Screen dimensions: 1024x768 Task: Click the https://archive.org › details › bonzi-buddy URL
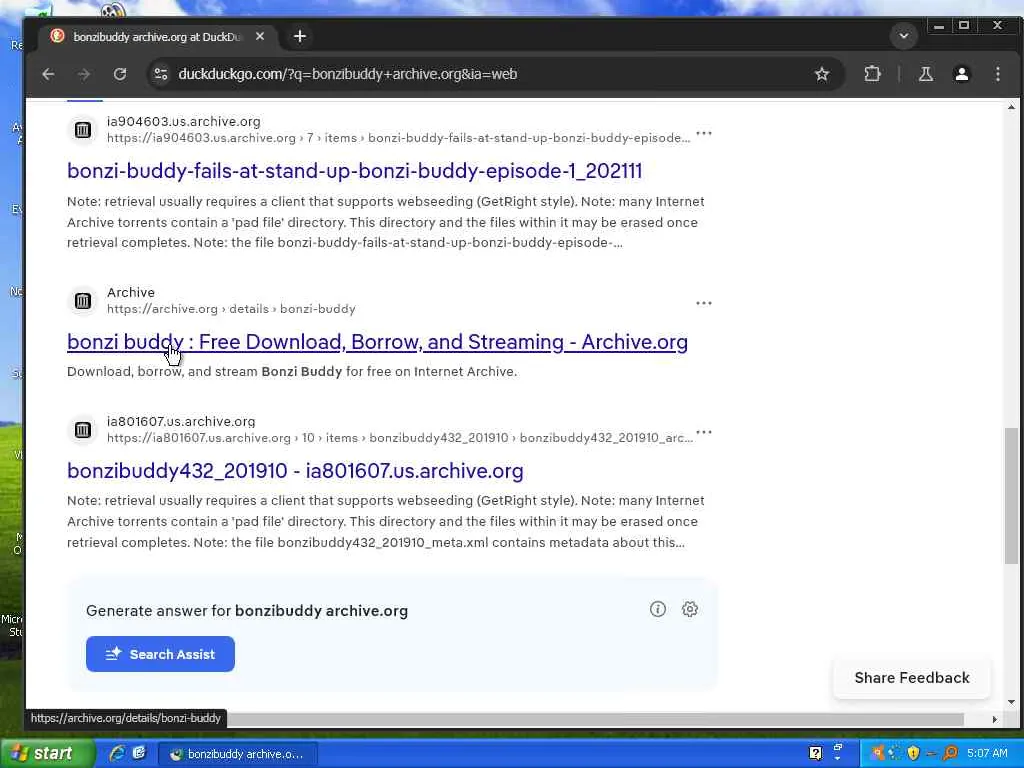click(x=231, y=309)
